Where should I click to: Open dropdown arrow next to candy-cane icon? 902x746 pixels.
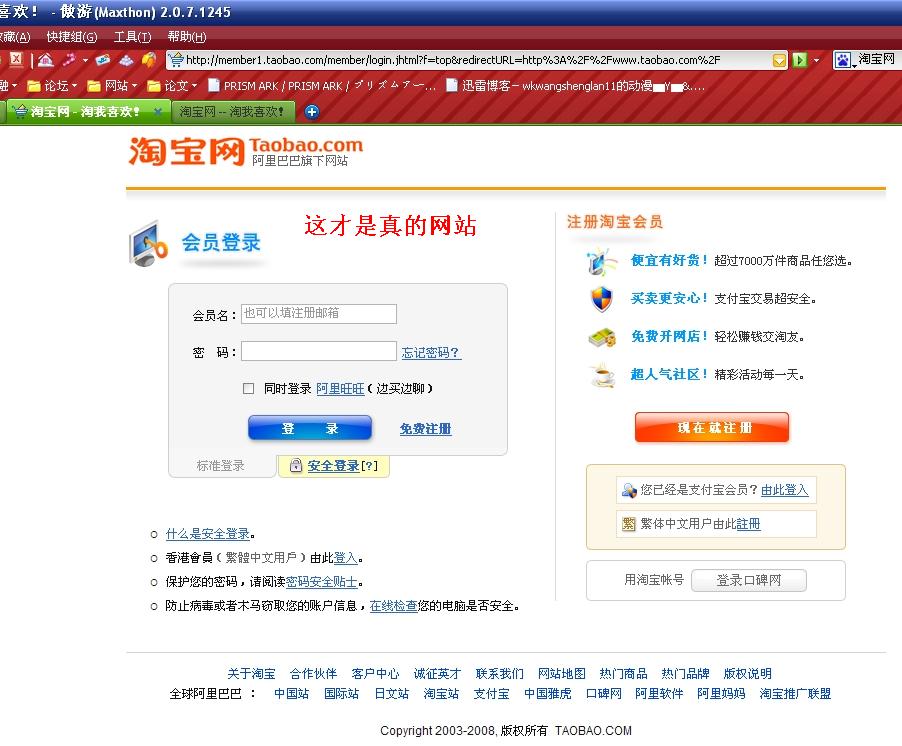[85, 60]
